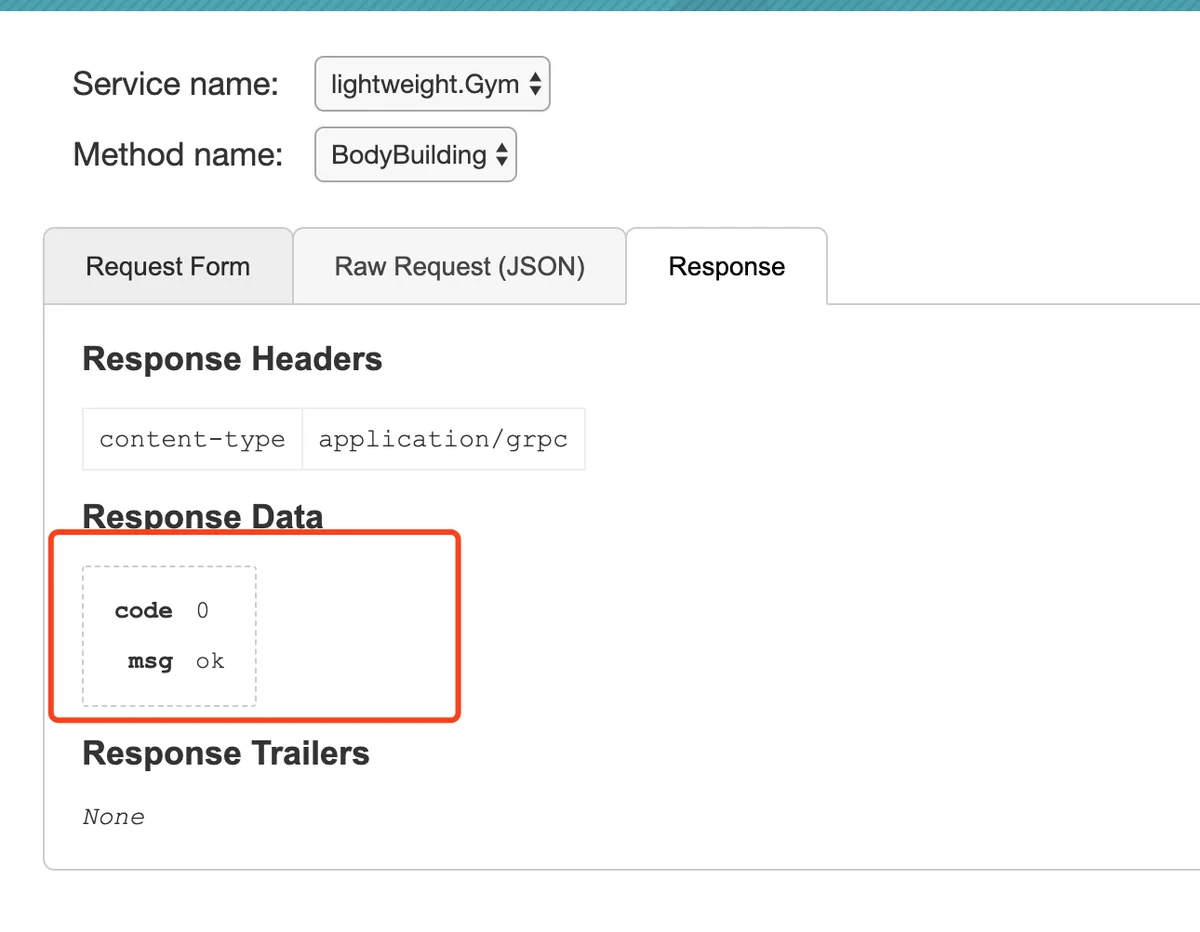Select the Method name label
This screenshot has width=1200, height=932.
coord(178,155)
